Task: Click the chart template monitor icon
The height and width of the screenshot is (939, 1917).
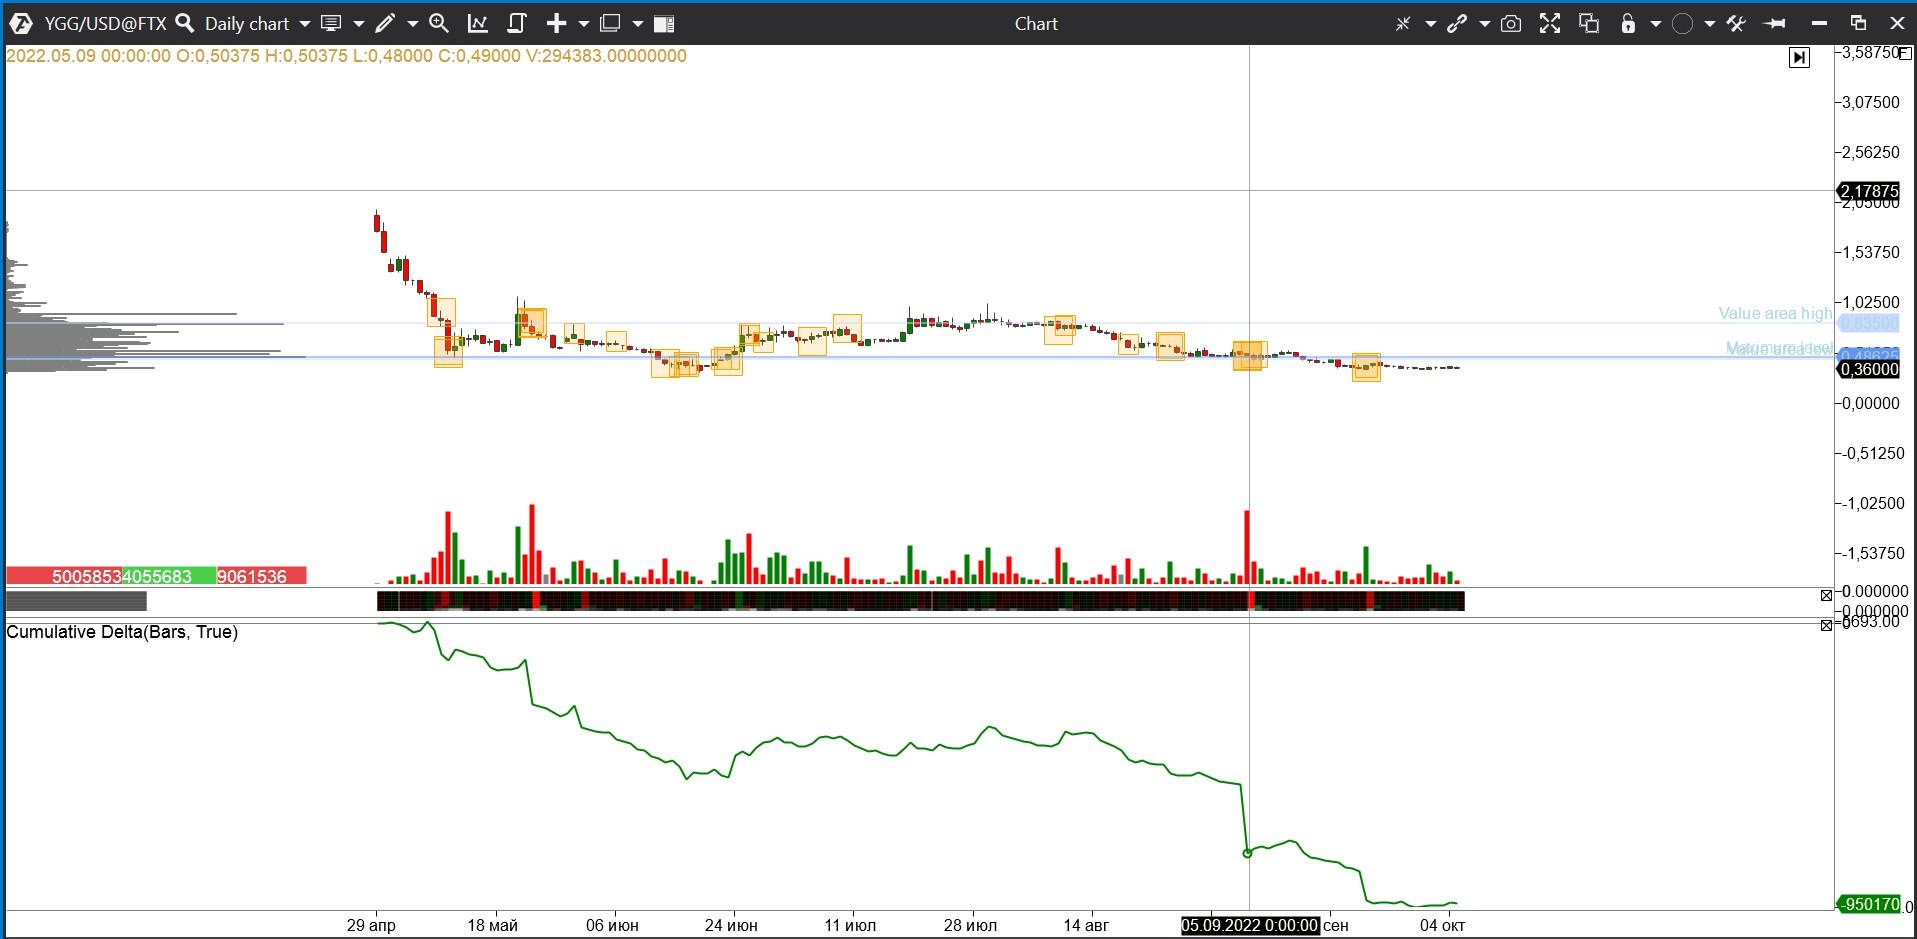Action: (332, 23)
